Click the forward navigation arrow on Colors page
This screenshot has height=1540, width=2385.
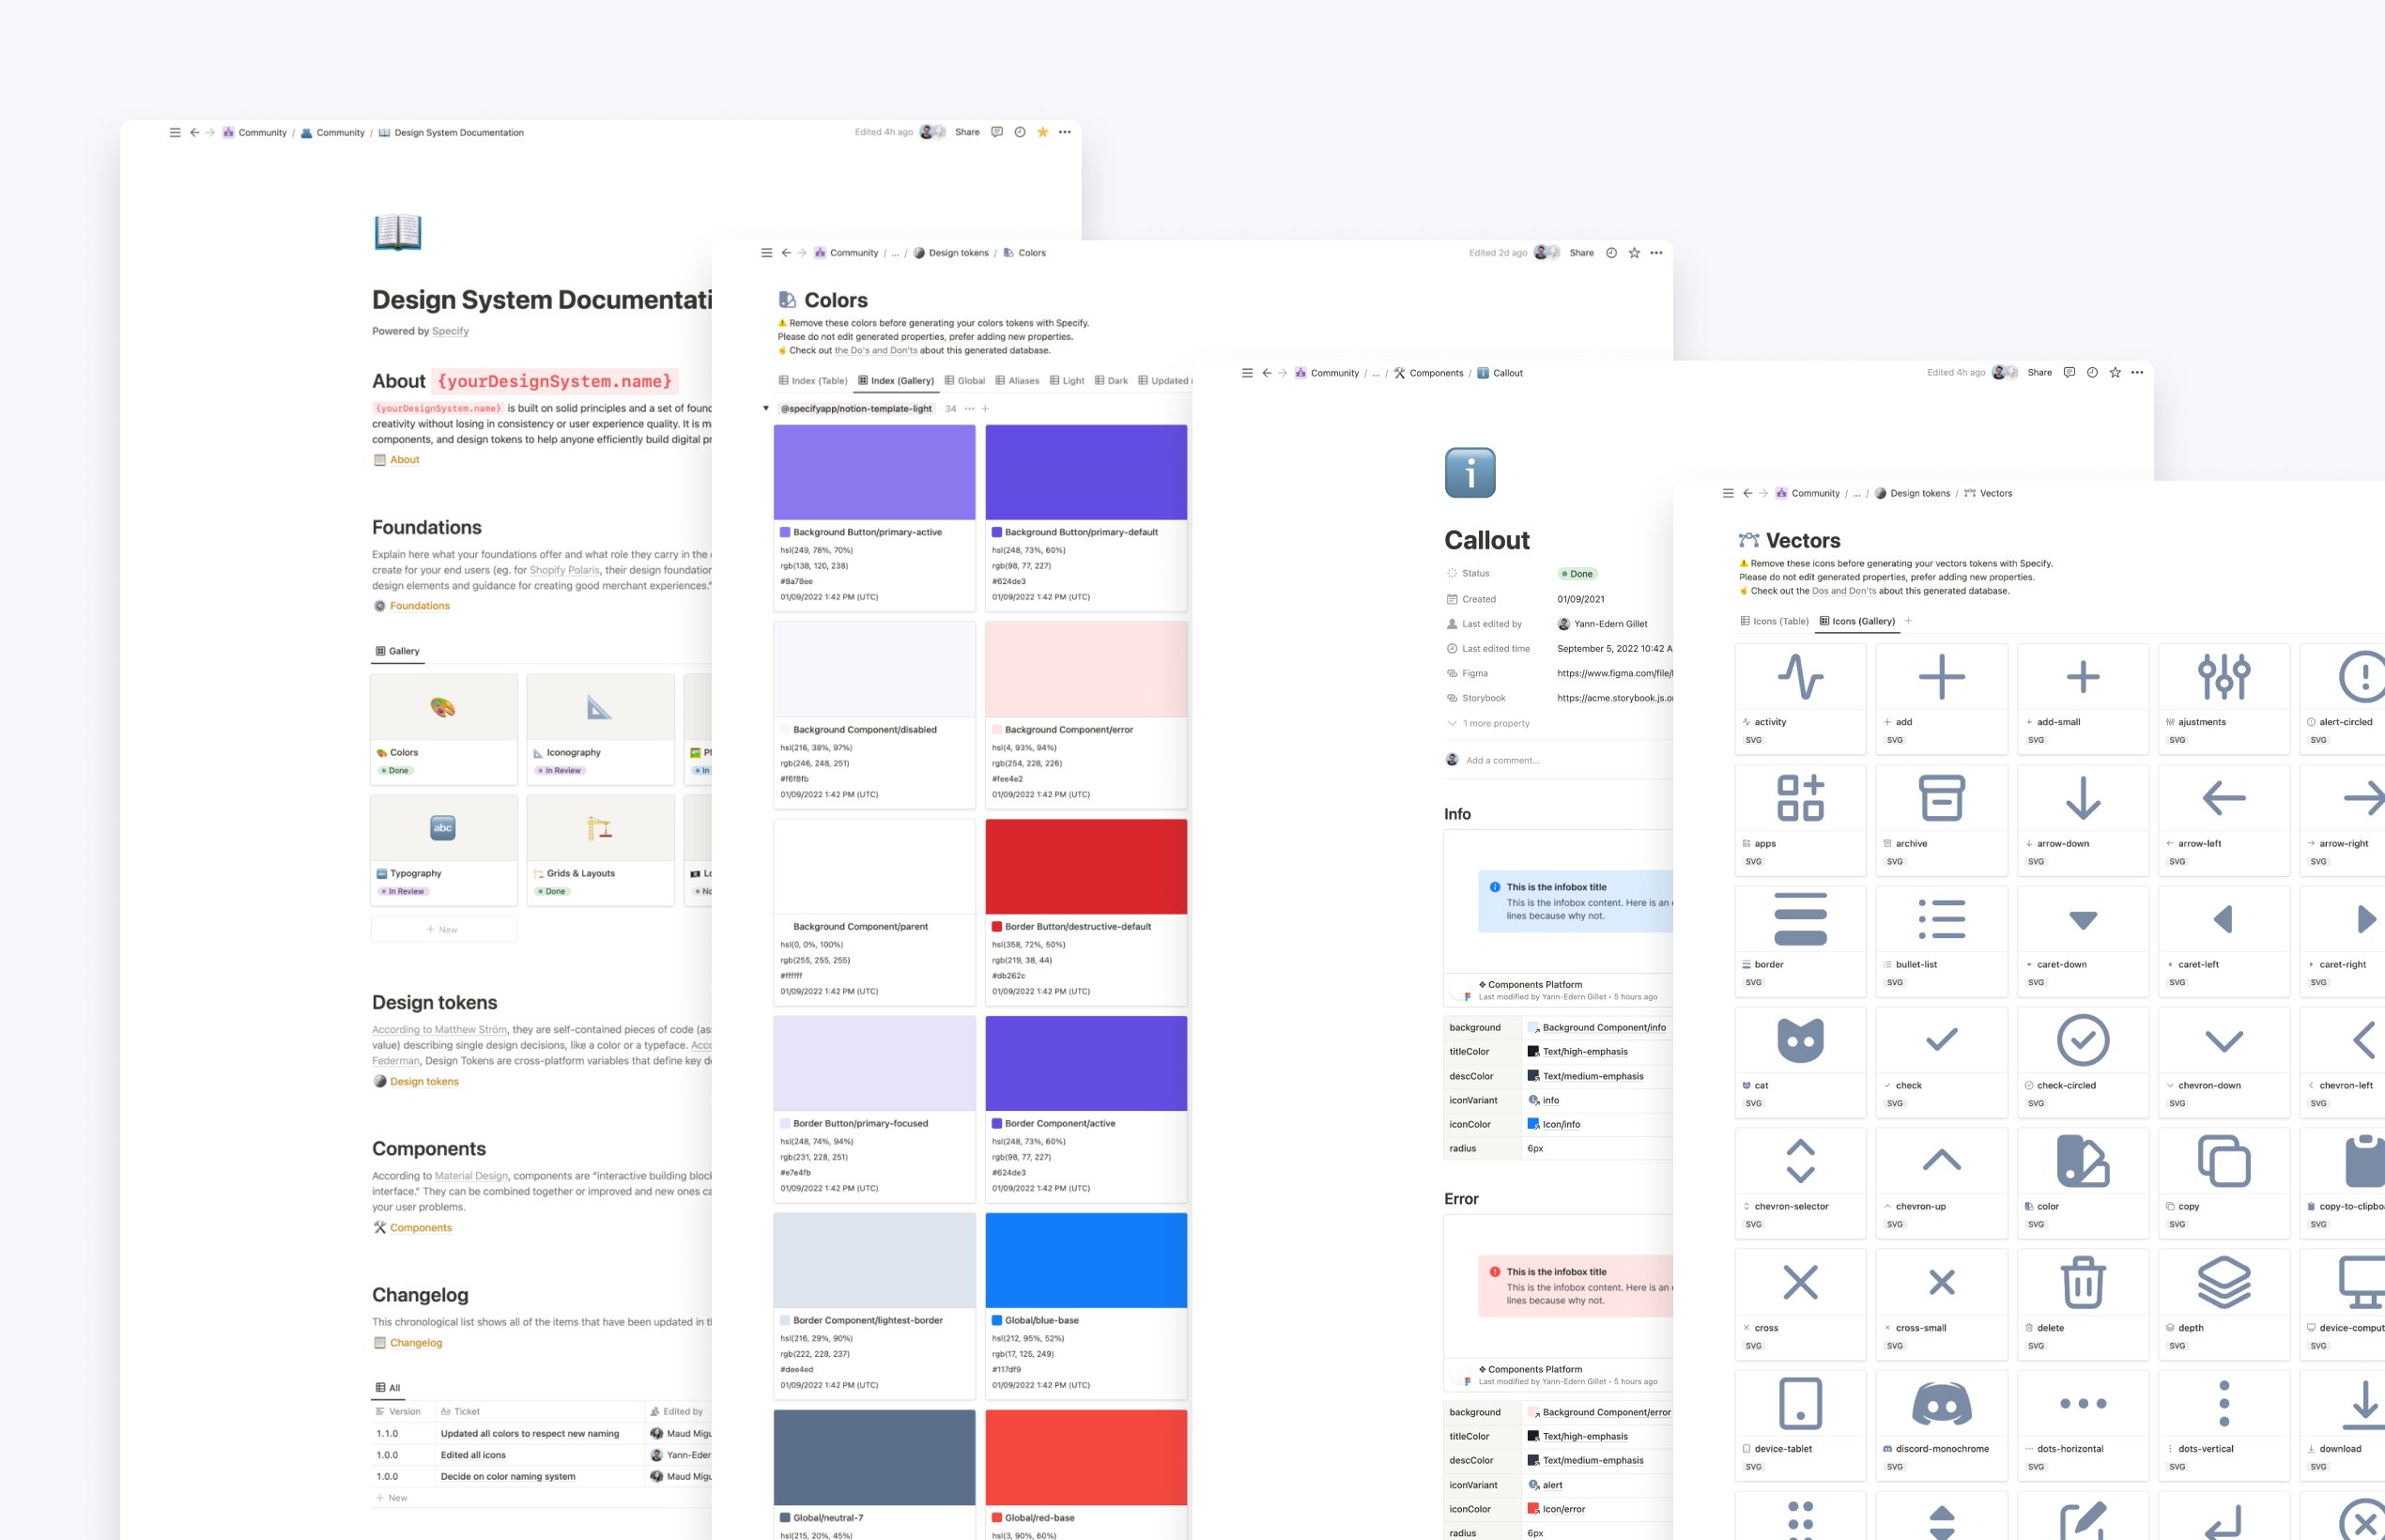click(x=801, y=252)
